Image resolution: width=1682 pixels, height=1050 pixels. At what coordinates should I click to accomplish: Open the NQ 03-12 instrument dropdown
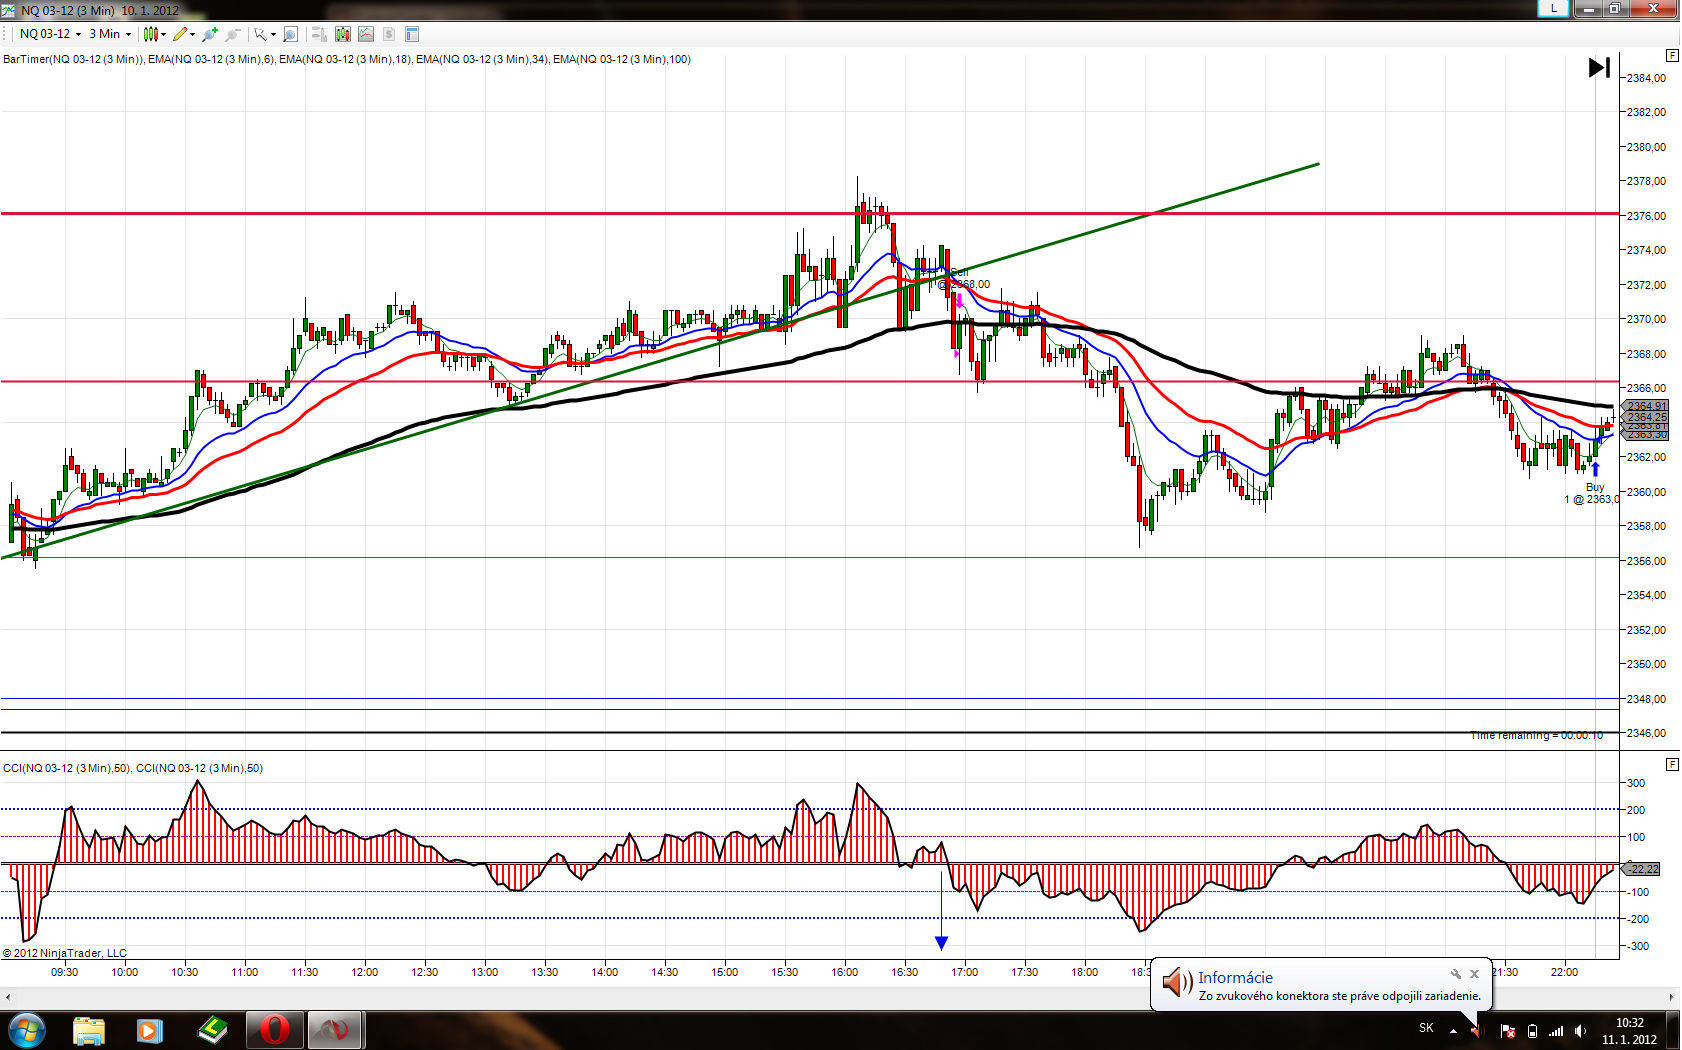pyautogui.click(x=50, y=34)
